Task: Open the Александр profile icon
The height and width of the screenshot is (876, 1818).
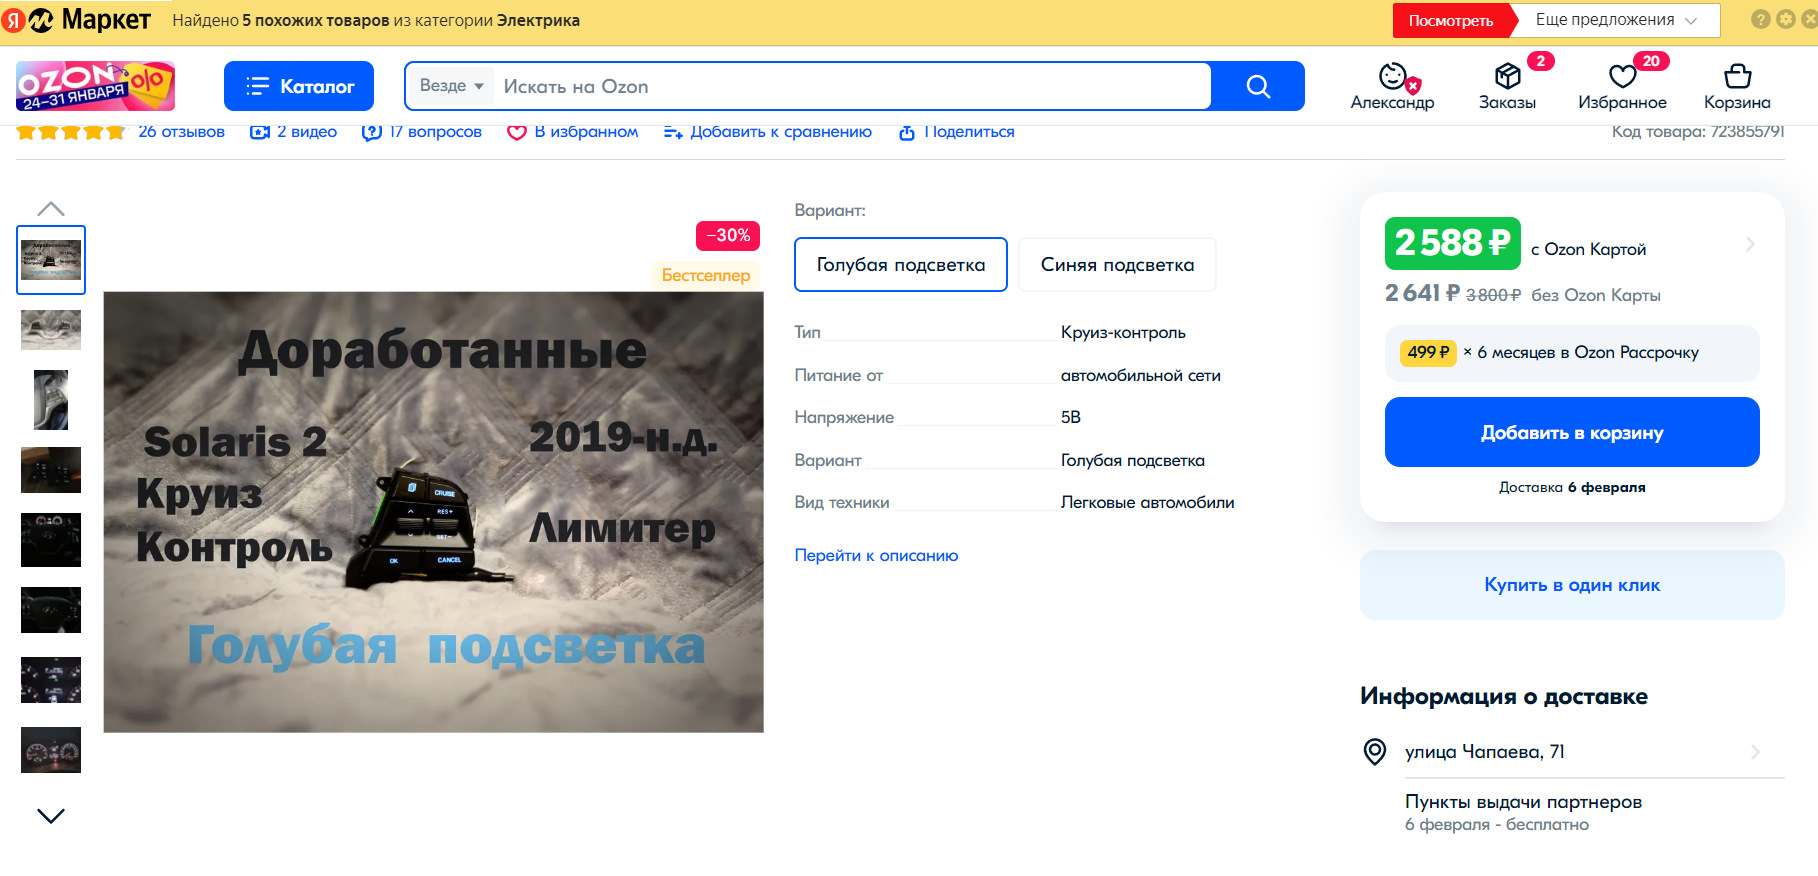Action: pos(1392,86)
